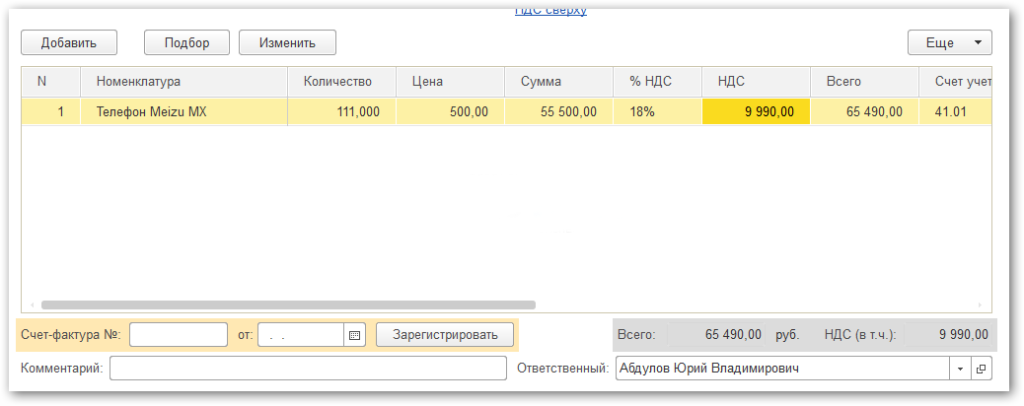Click the Счет учета column header
The height and width of the screenshot is (406, 1024).
(x=955, y=82)
